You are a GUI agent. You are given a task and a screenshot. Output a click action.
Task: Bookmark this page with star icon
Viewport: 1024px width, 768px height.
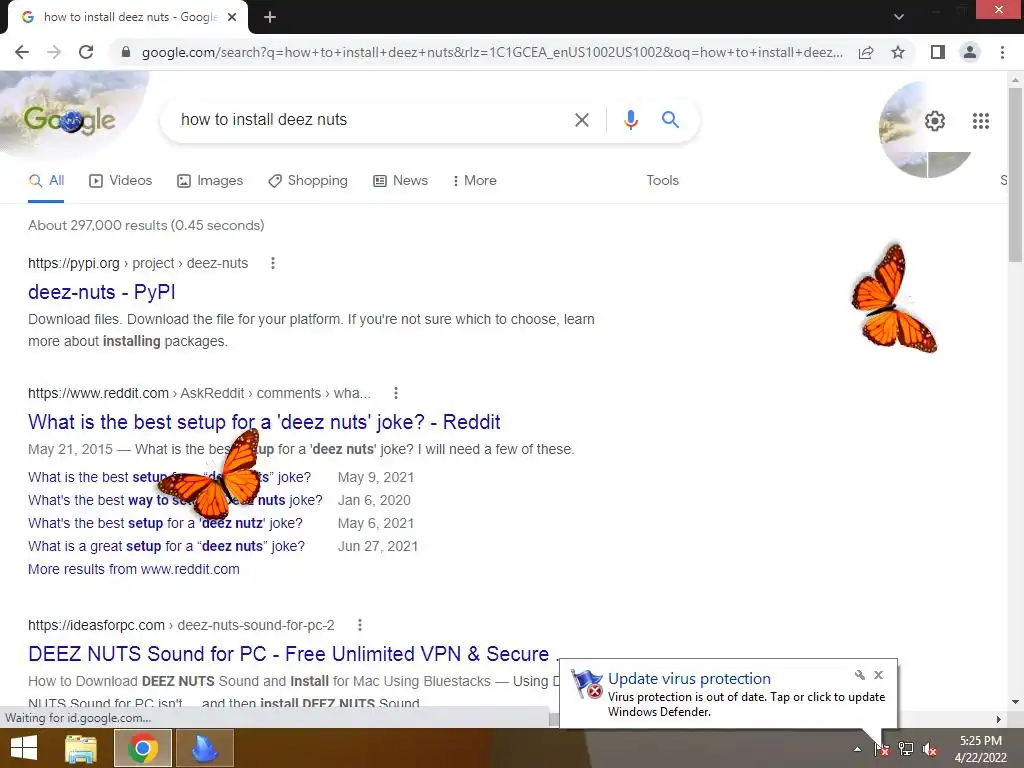tap(898, 52)
